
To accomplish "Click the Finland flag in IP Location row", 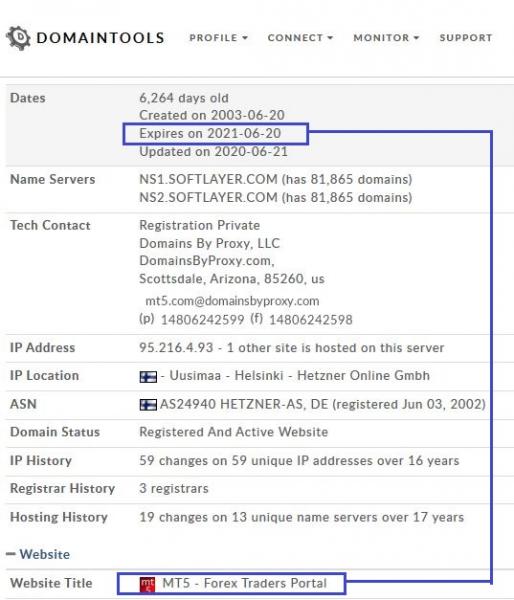I will [148, 377].
